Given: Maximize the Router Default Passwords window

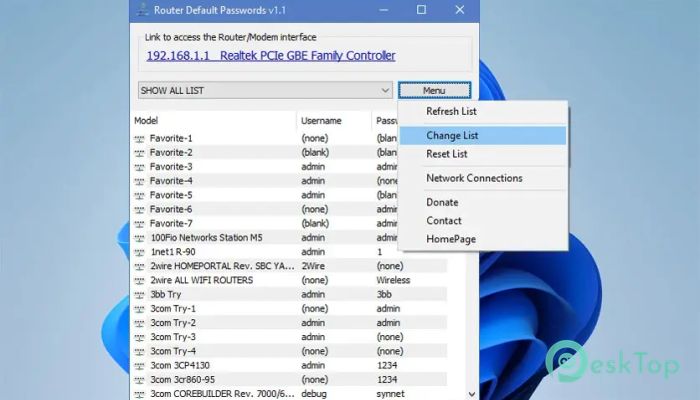Looking at the screenshot, I should tap(421, 9).
